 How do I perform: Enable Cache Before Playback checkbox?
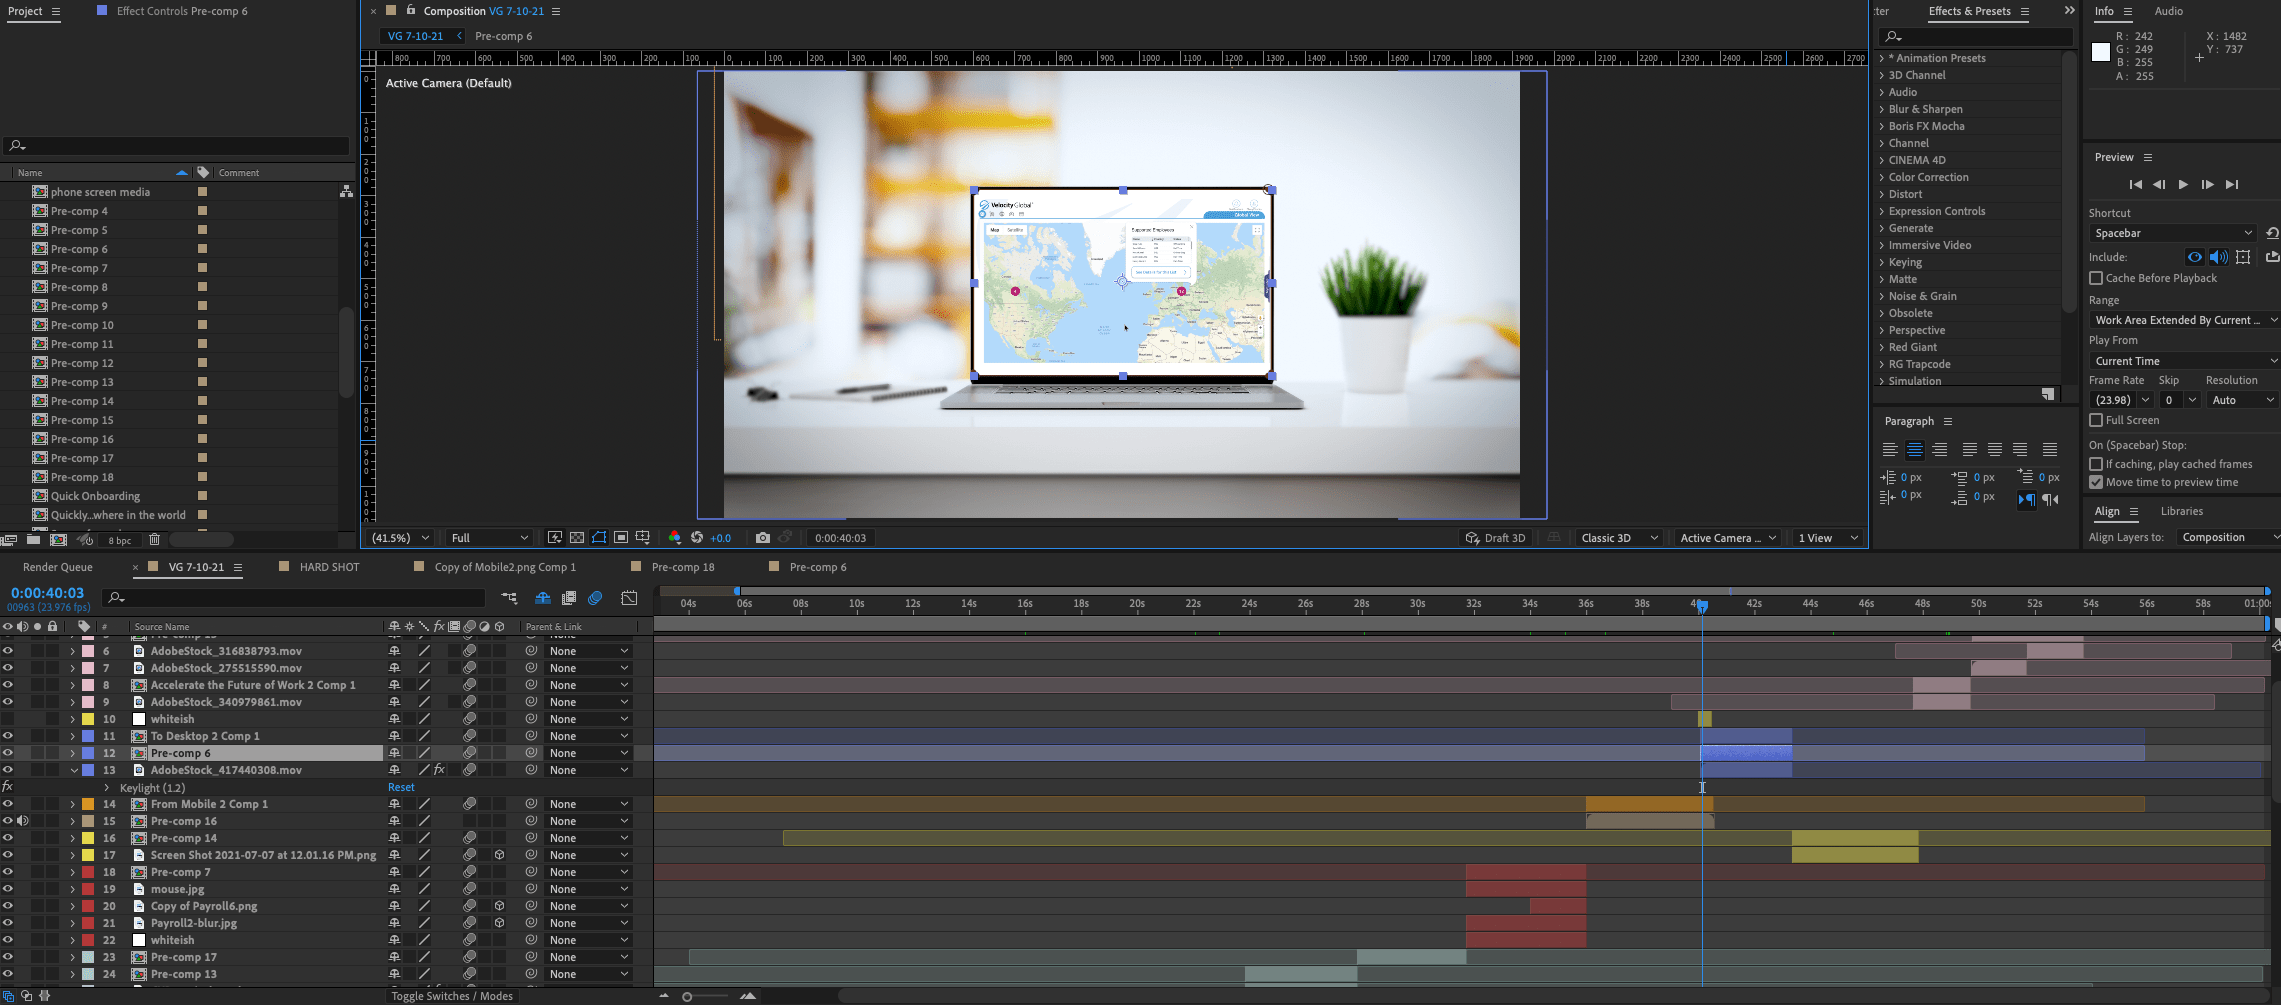(x=2096, y=278)
